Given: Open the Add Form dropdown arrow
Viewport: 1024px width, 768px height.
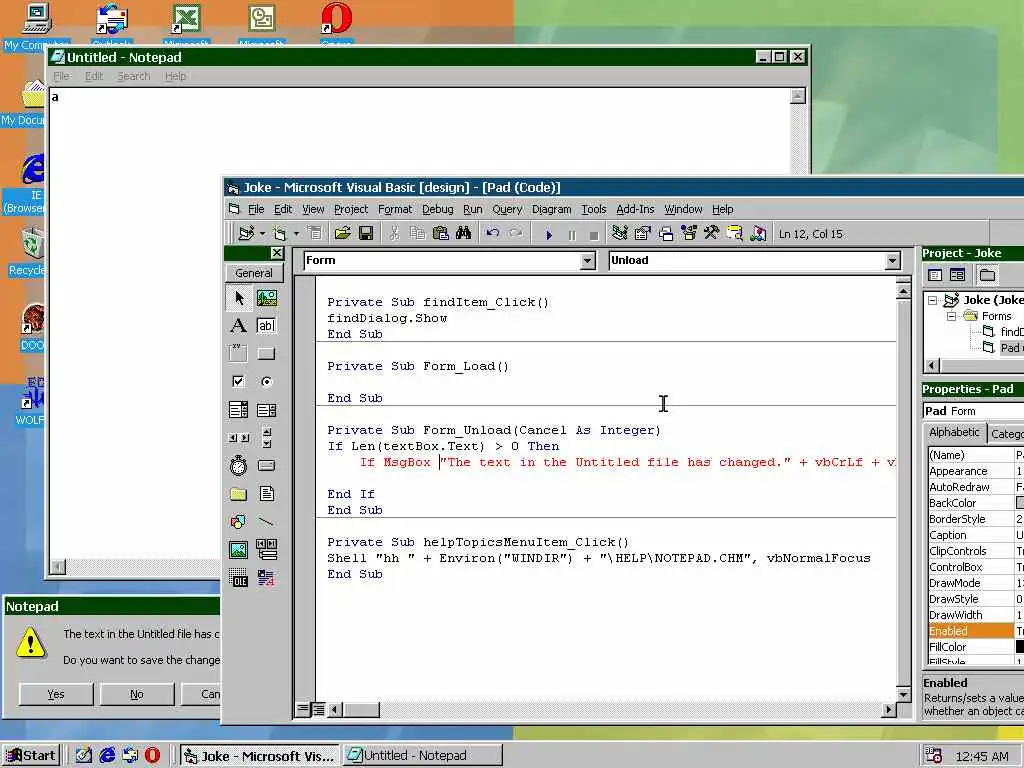Looking at the screenshot, I should click(296, 234).
